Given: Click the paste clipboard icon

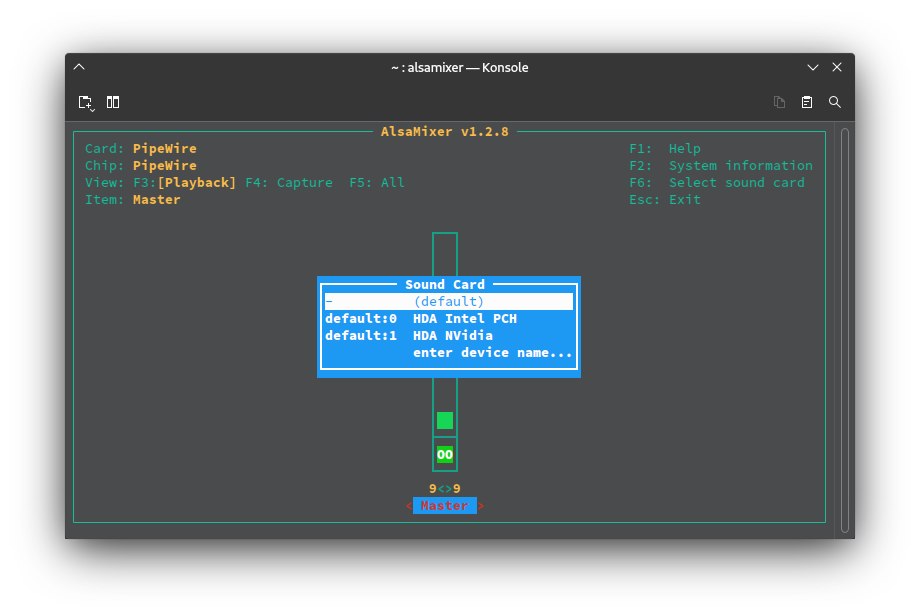Looking at the screenshot, I should coord(807,102).
